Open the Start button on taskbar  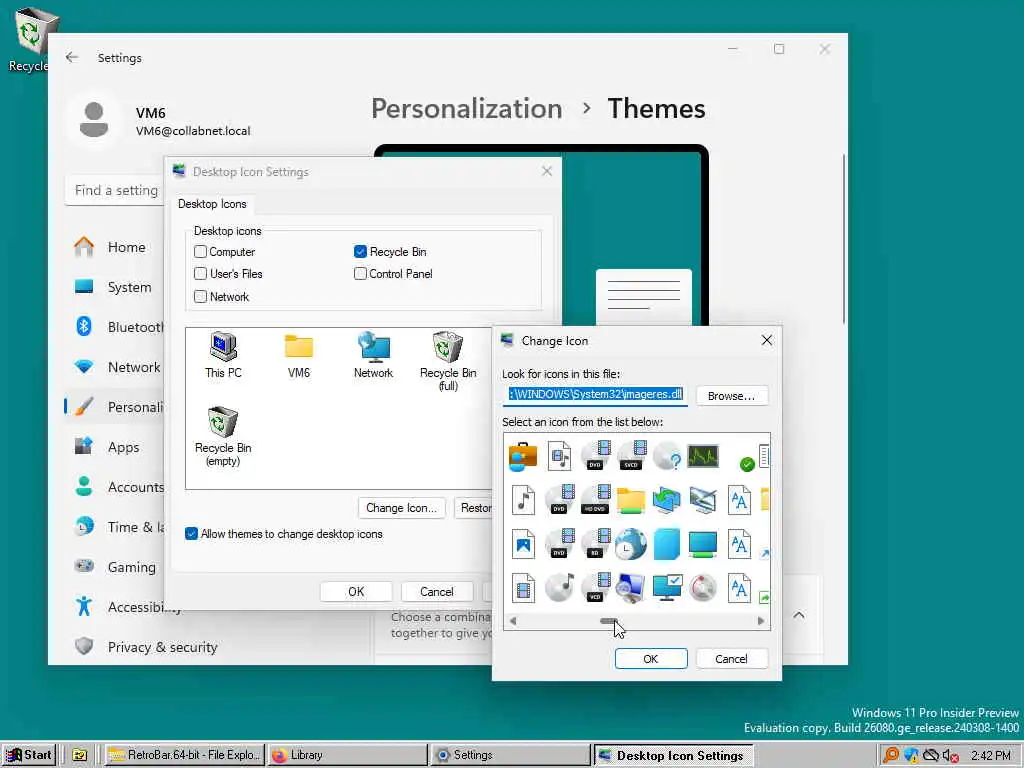point(29,755)
